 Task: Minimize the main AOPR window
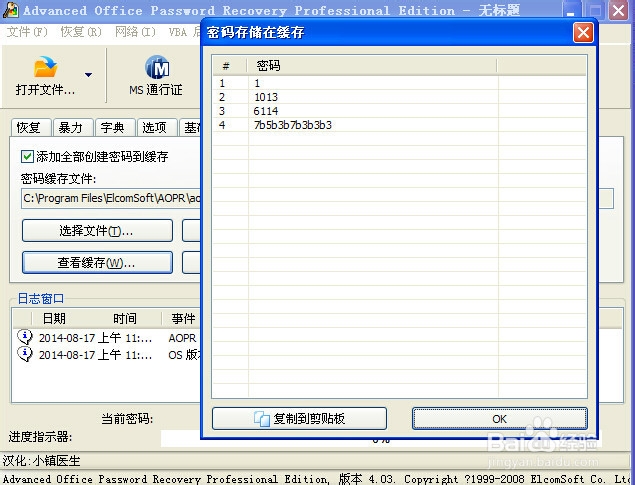[x=571, y=11]
